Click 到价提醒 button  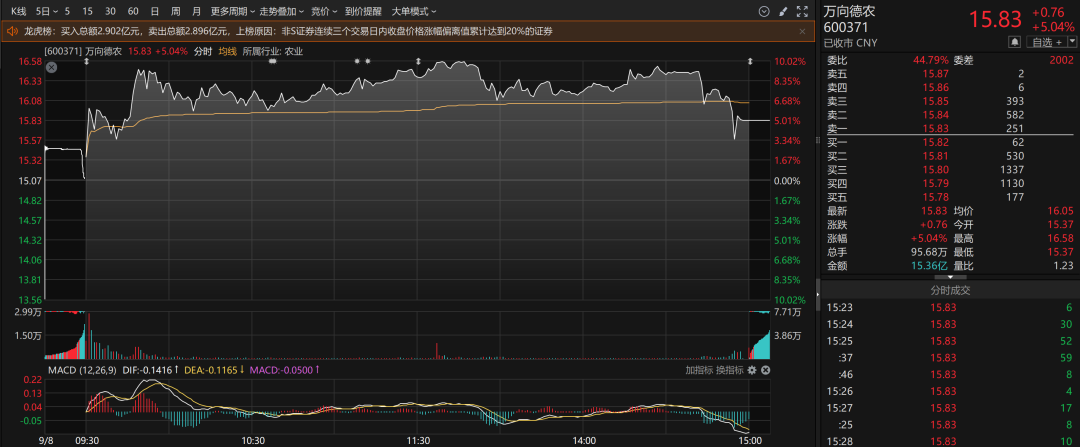coord(362,12)
